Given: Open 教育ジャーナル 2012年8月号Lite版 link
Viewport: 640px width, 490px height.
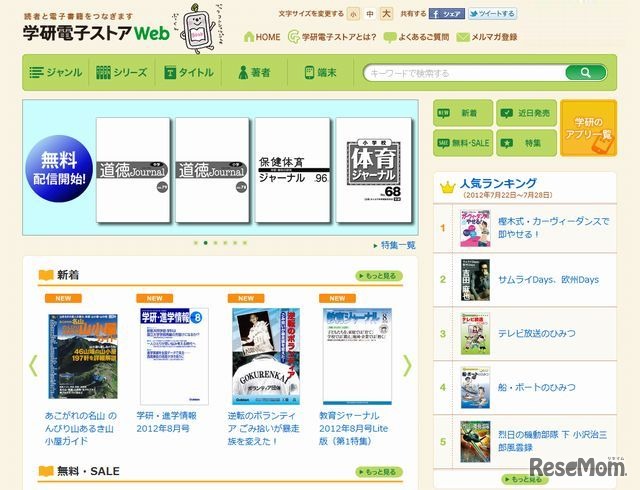Looking at the screenshot, I should [353, 428].
